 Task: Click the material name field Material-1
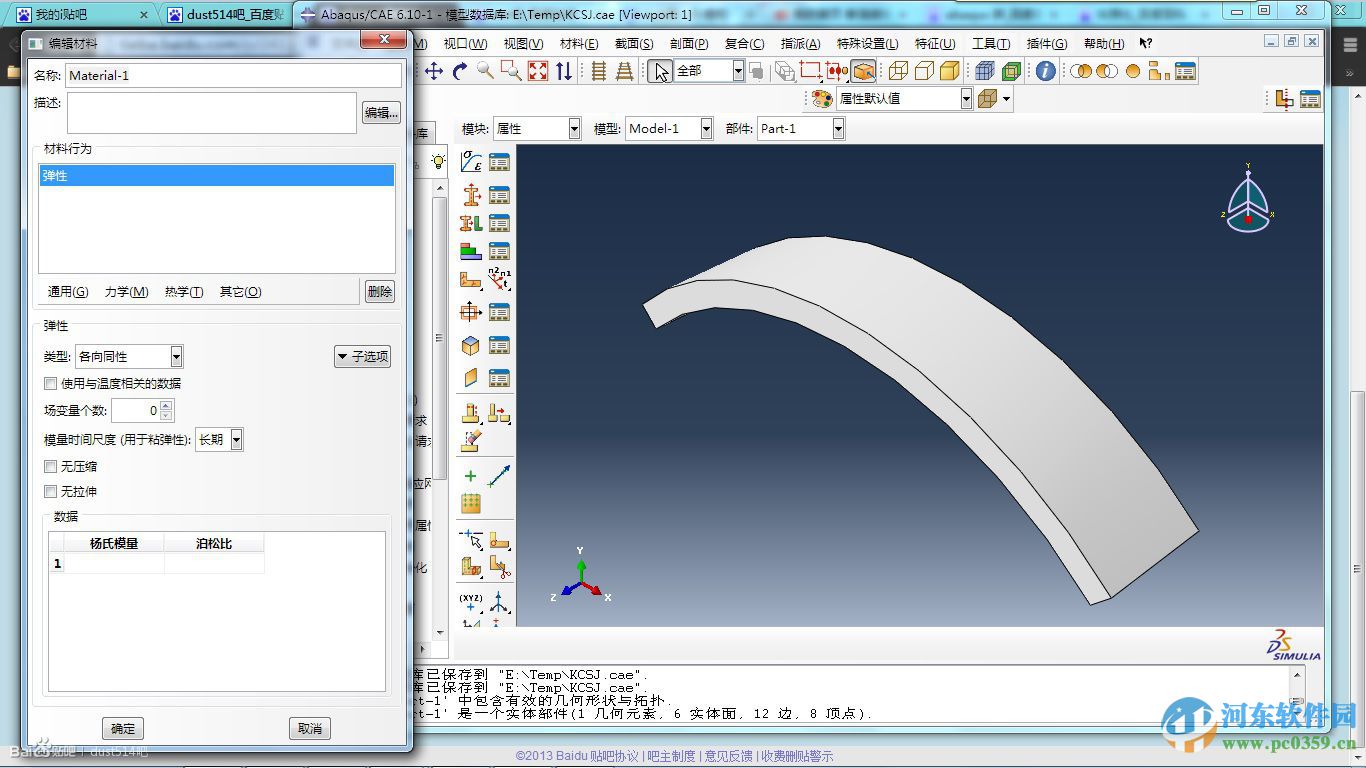point(234,75)
